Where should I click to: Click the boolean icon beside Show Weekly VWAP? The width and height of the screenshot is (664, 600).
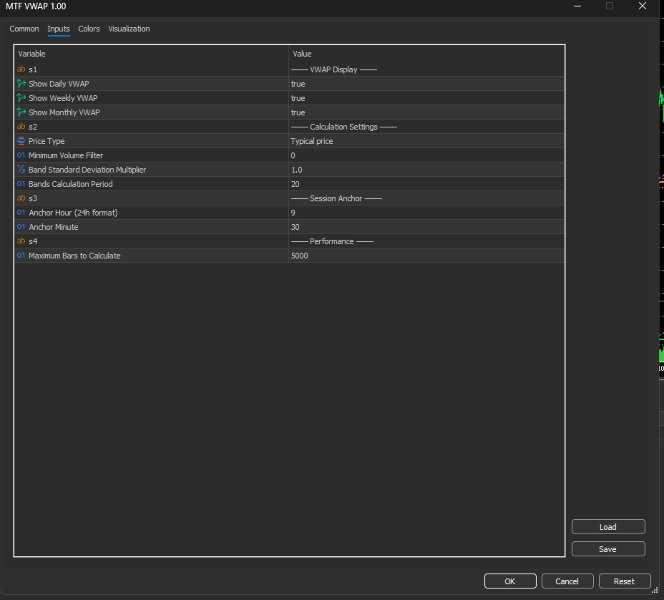(21, 98)
